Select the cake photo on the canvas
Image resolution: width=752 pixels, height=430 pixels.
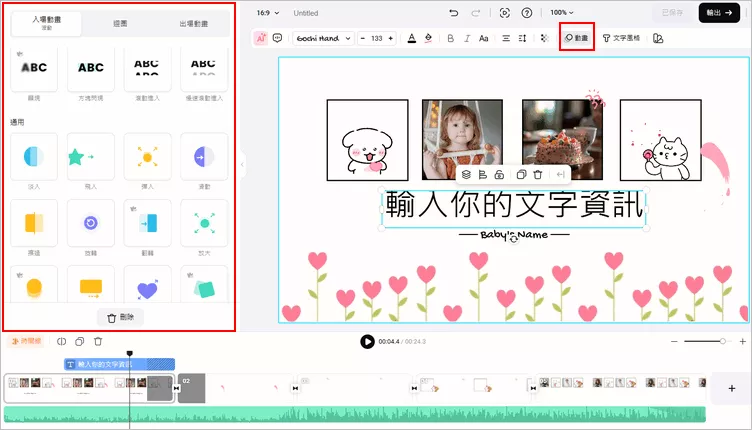point(562,139)
